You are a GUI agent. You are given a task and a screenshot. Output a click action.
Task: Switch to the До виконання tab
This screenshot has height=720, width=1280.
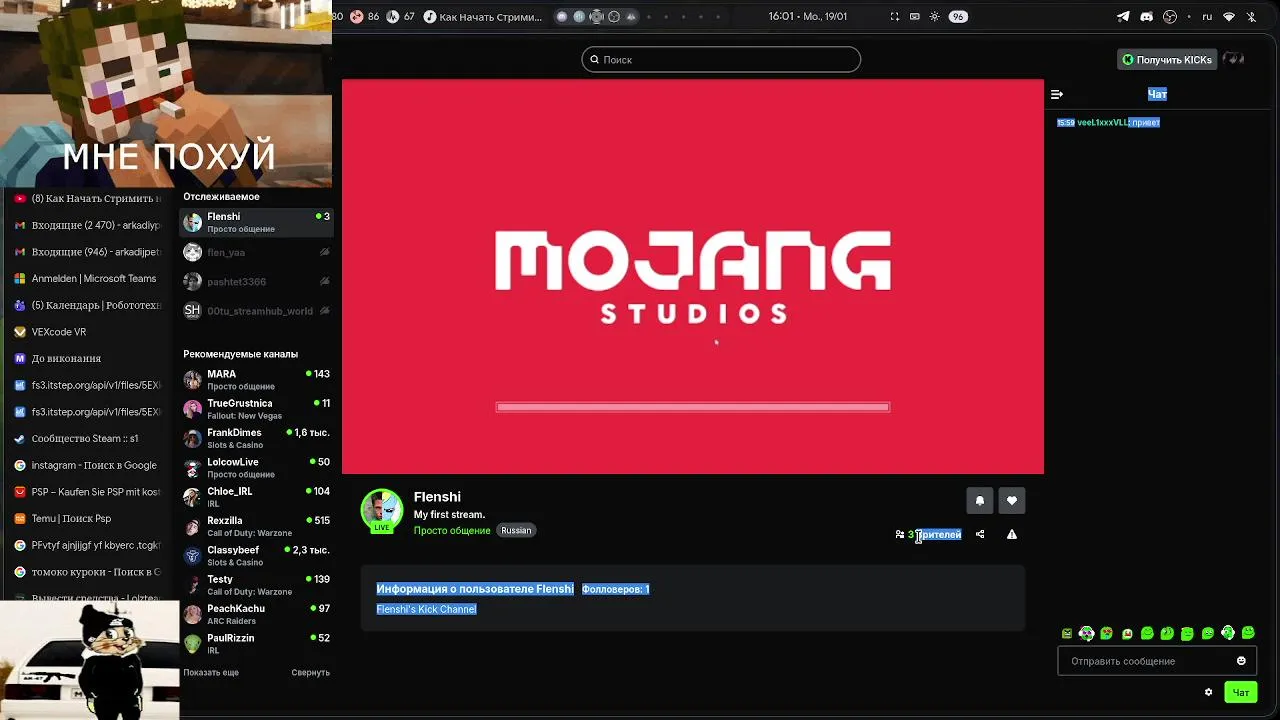pyautogui.click(x=88, y=358)
